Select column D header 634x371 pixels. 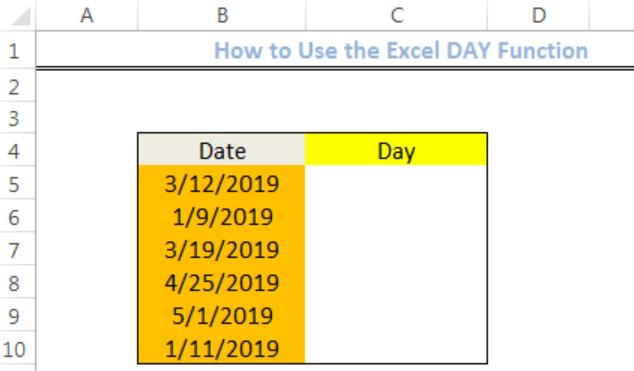tap(539, 15)
